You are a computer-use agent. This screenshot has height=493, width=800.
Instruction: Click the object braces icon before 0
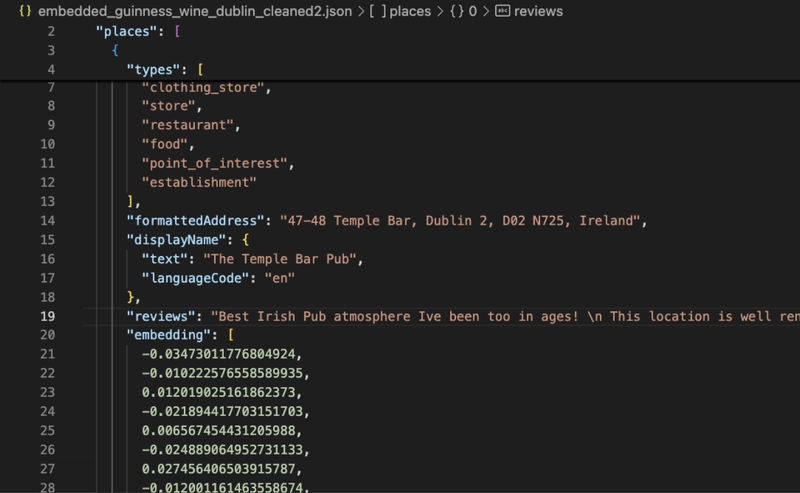click(x=457, y=11)
